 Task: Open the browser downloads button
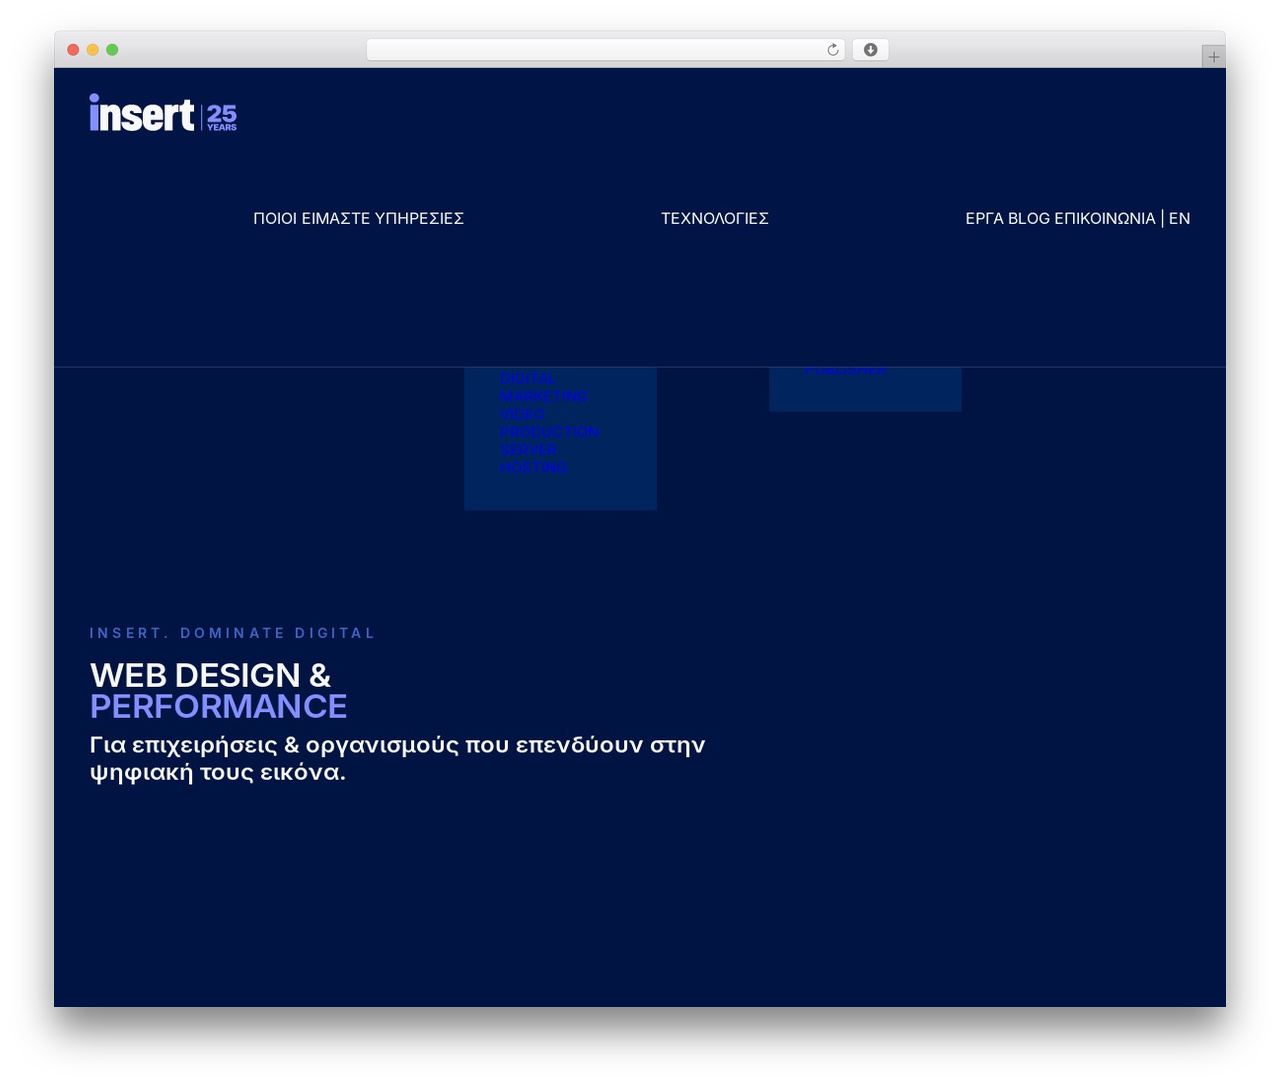point(871,50)
